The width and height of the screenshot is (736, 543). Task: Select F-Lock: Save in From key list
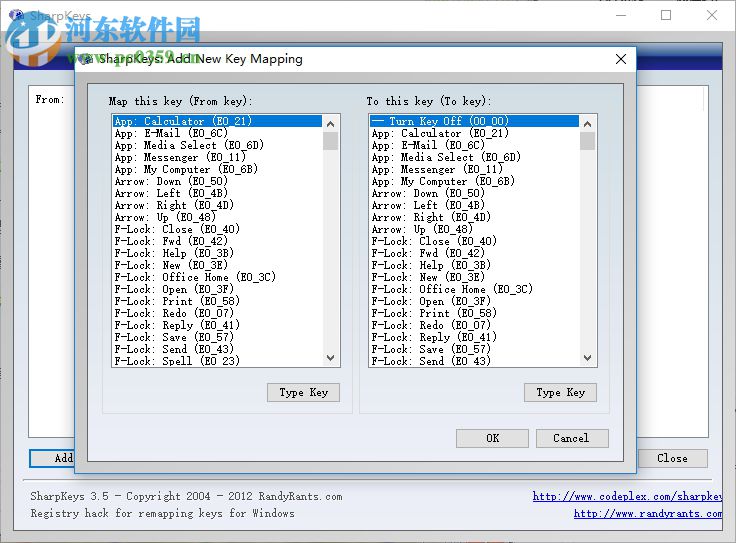[217, 337]
